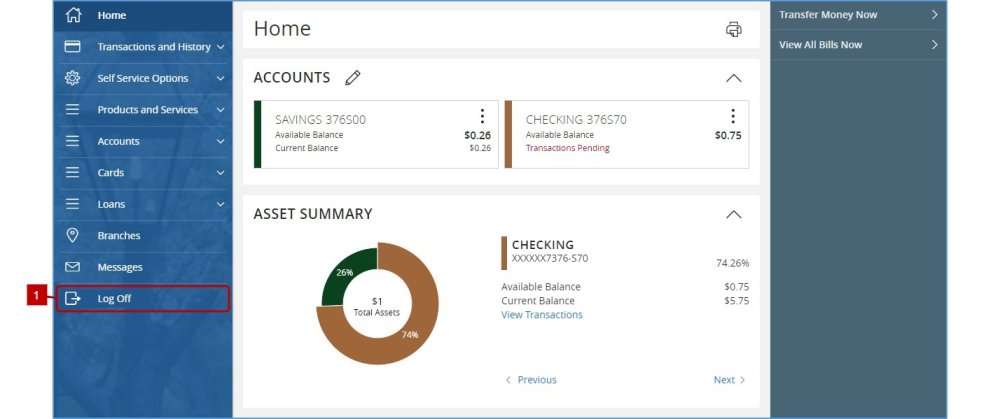This screenshot has height=419, width=1000.
Task: Open the Self Service Options menu
Action: pyautogui.click(x=143, y=78)
